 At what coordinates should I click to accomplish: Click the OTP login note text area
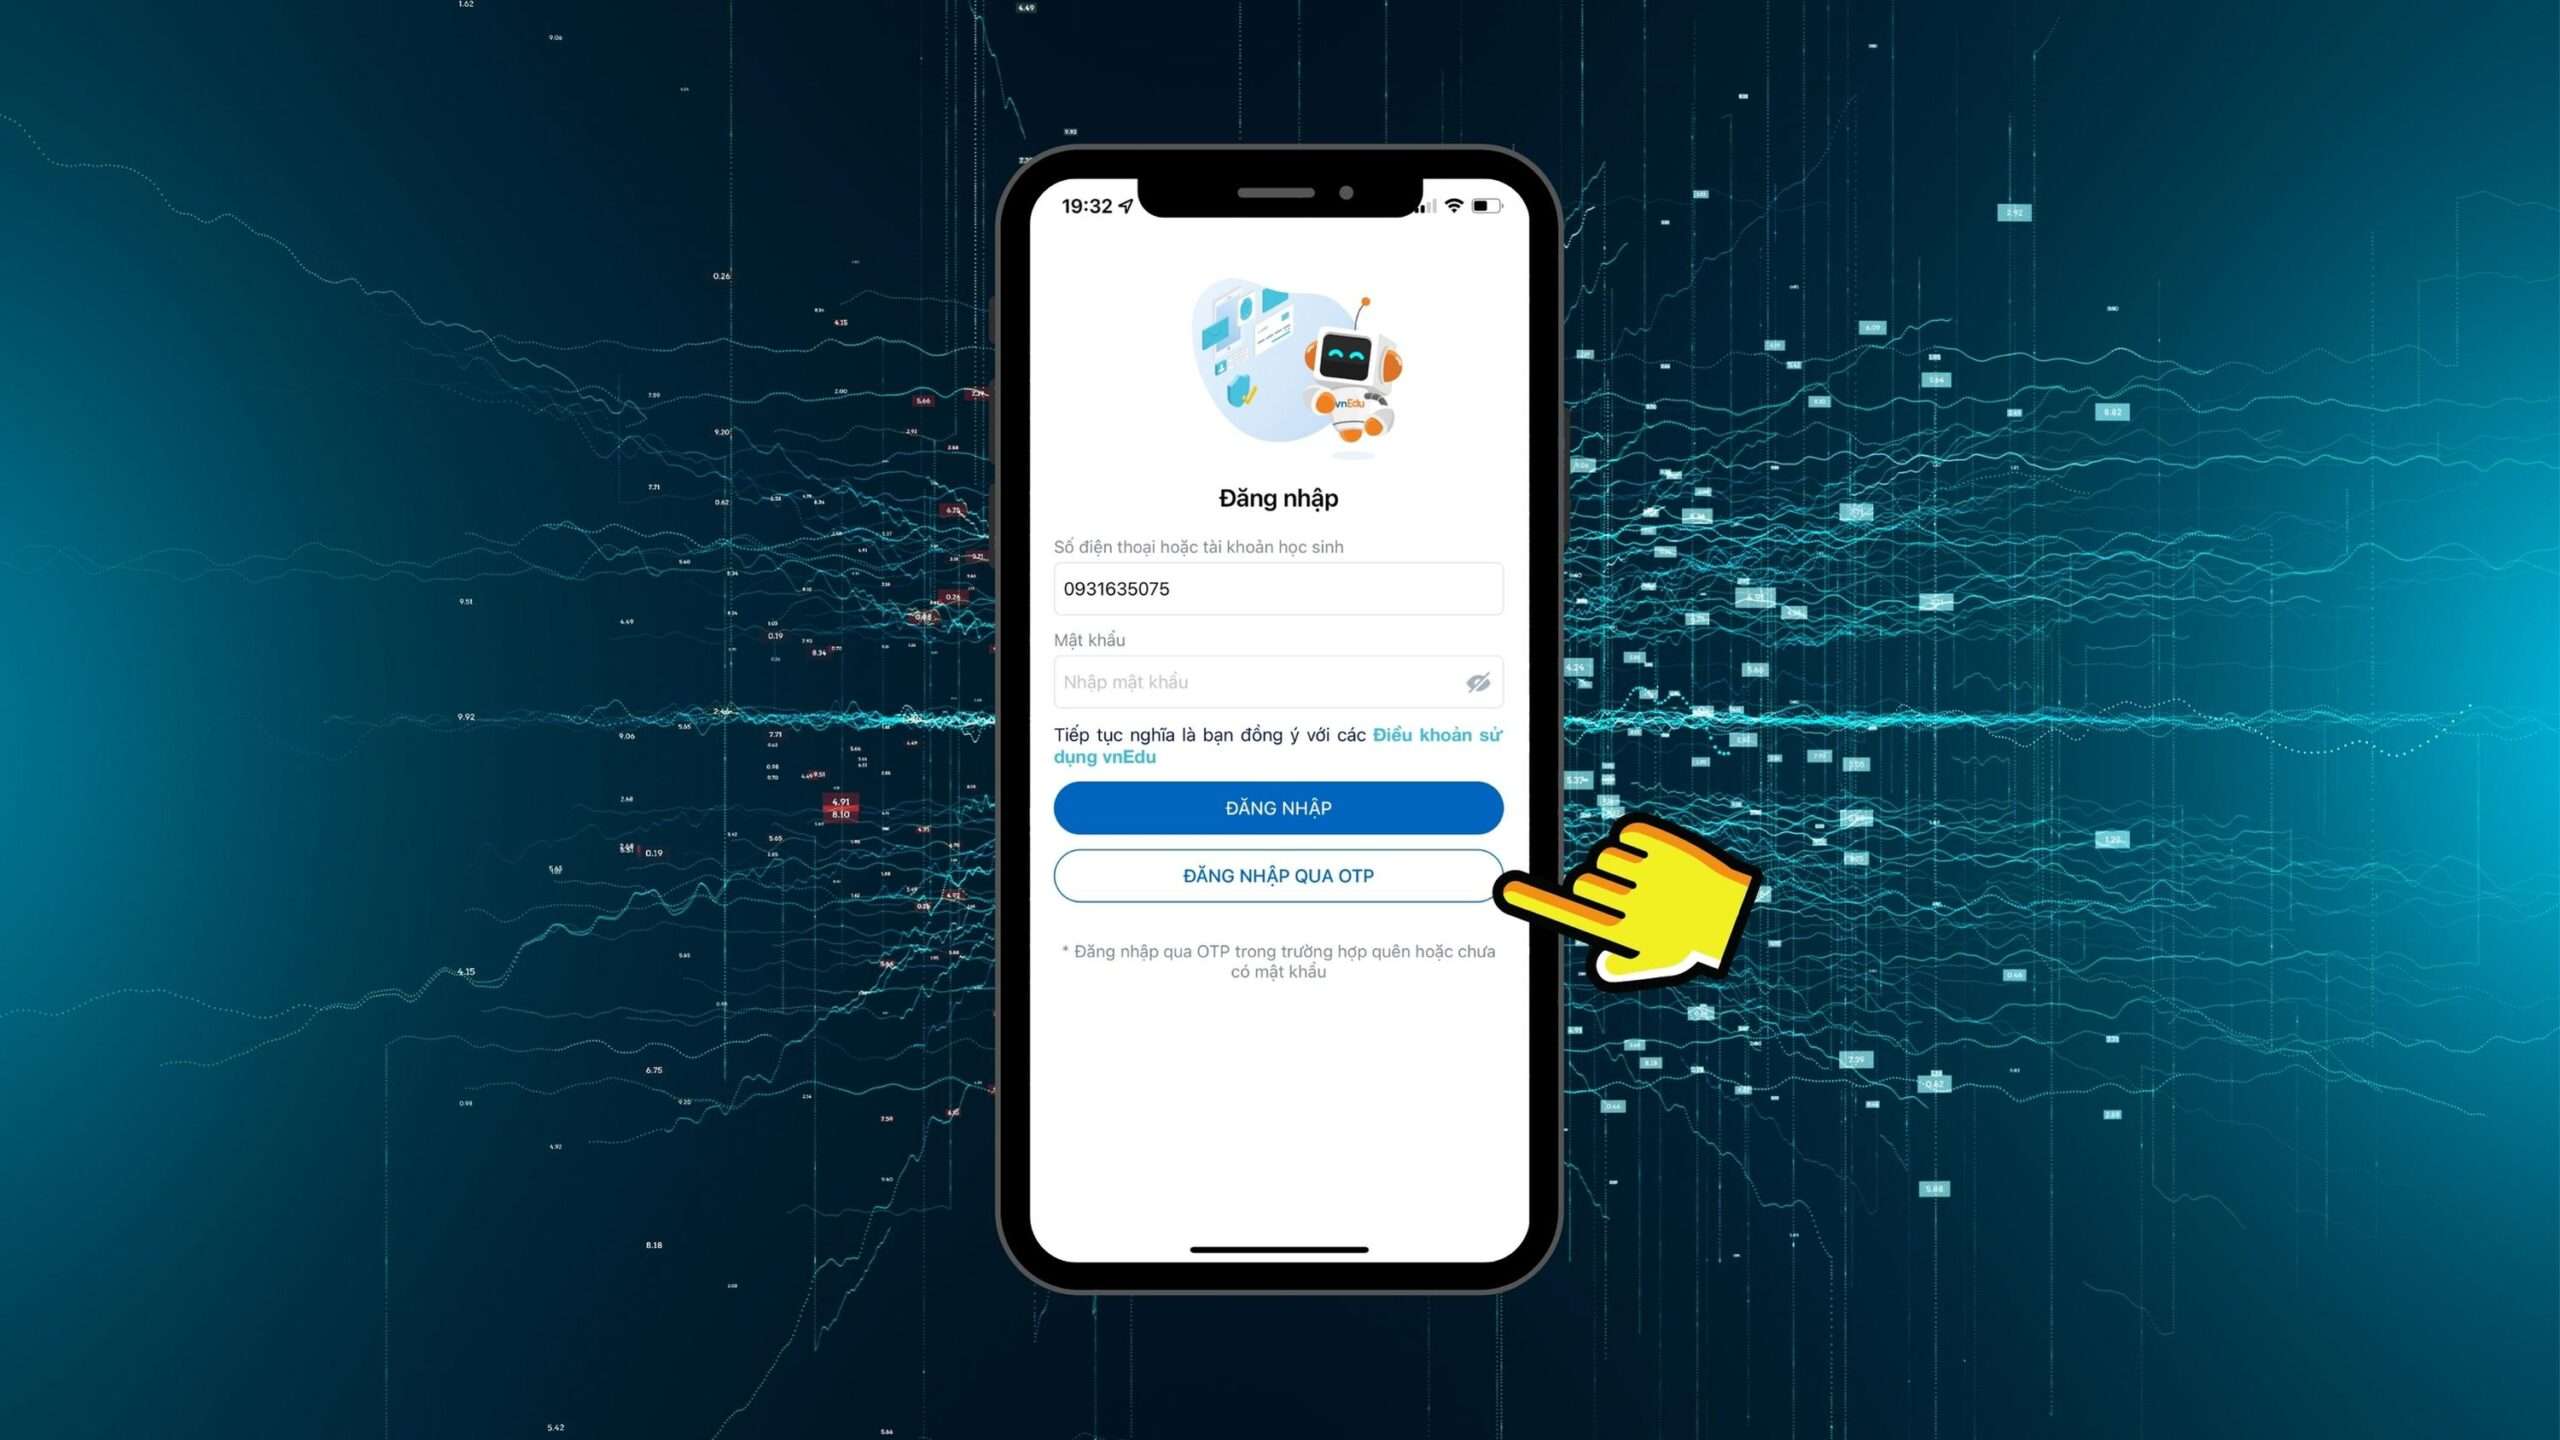(x=1278, y=960)
